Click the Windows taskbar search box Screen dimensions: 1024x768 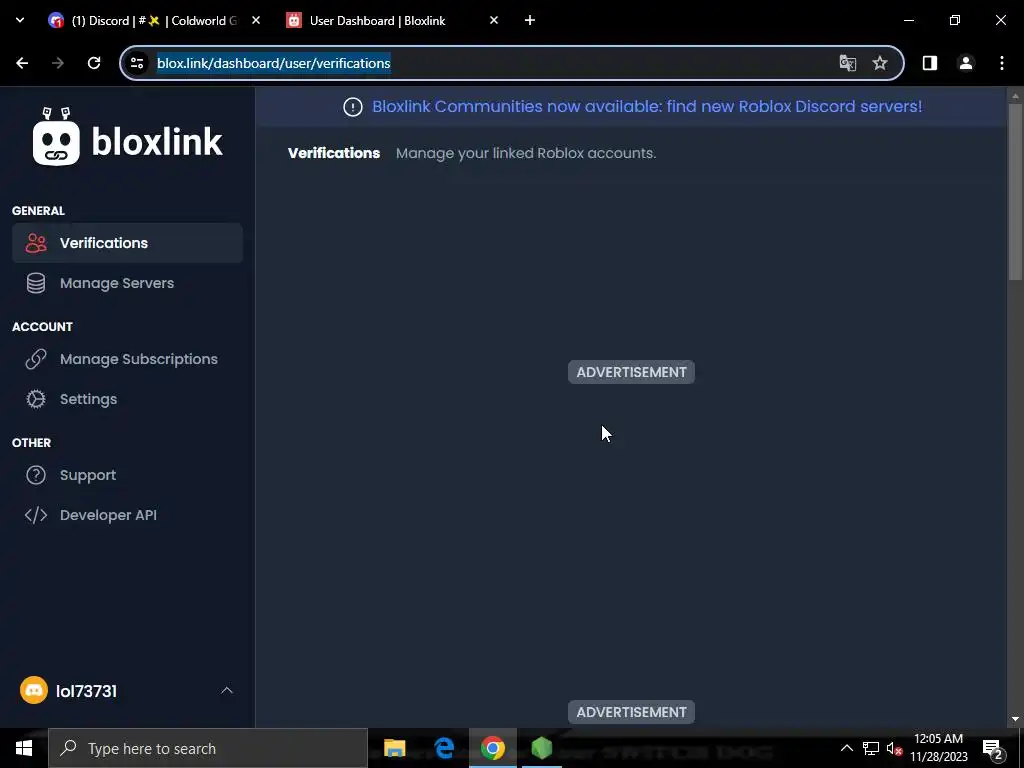(x=208, y=748)
